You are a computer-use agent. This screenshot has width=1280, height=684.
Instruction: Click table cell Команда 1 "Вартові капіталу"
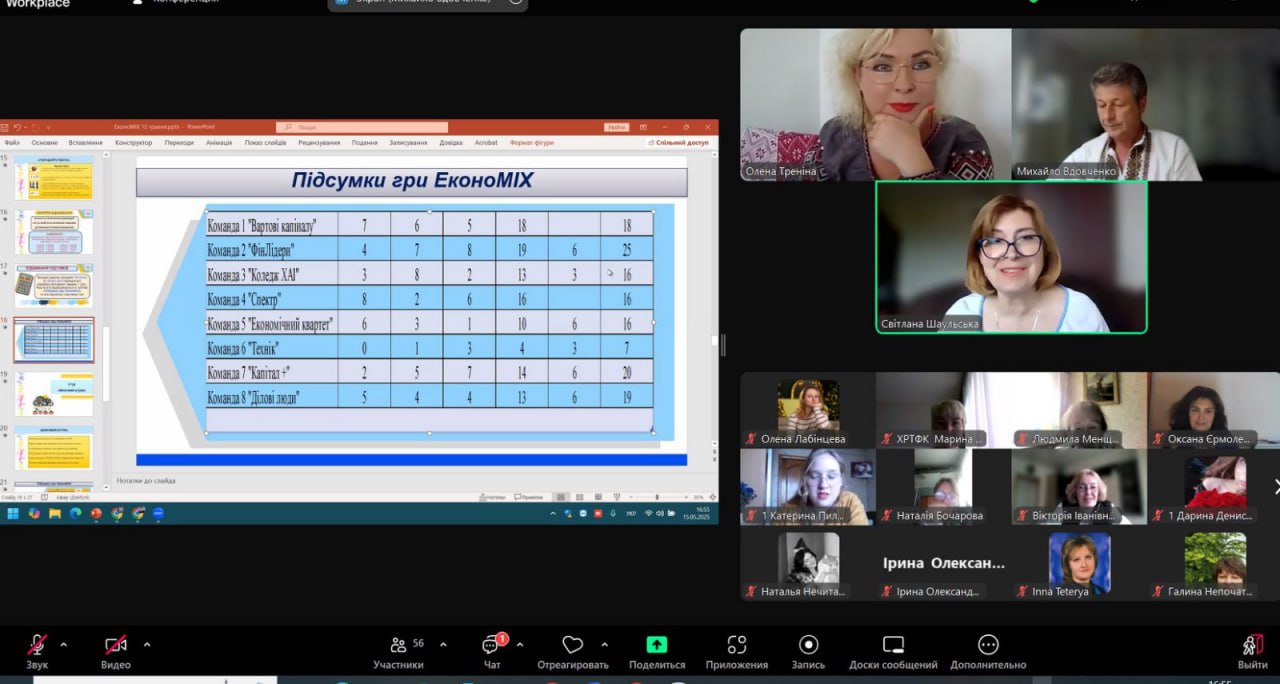(x=272, y=225)
